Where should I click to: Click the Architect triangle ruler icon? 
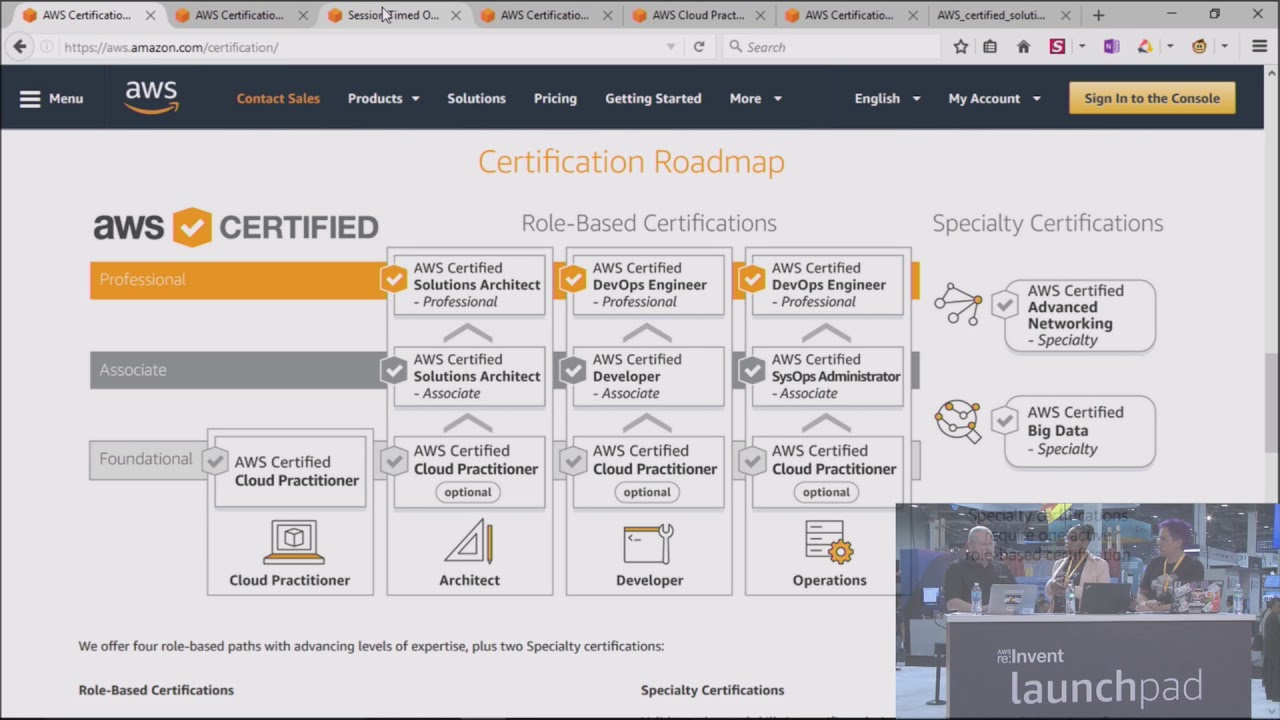469,541
